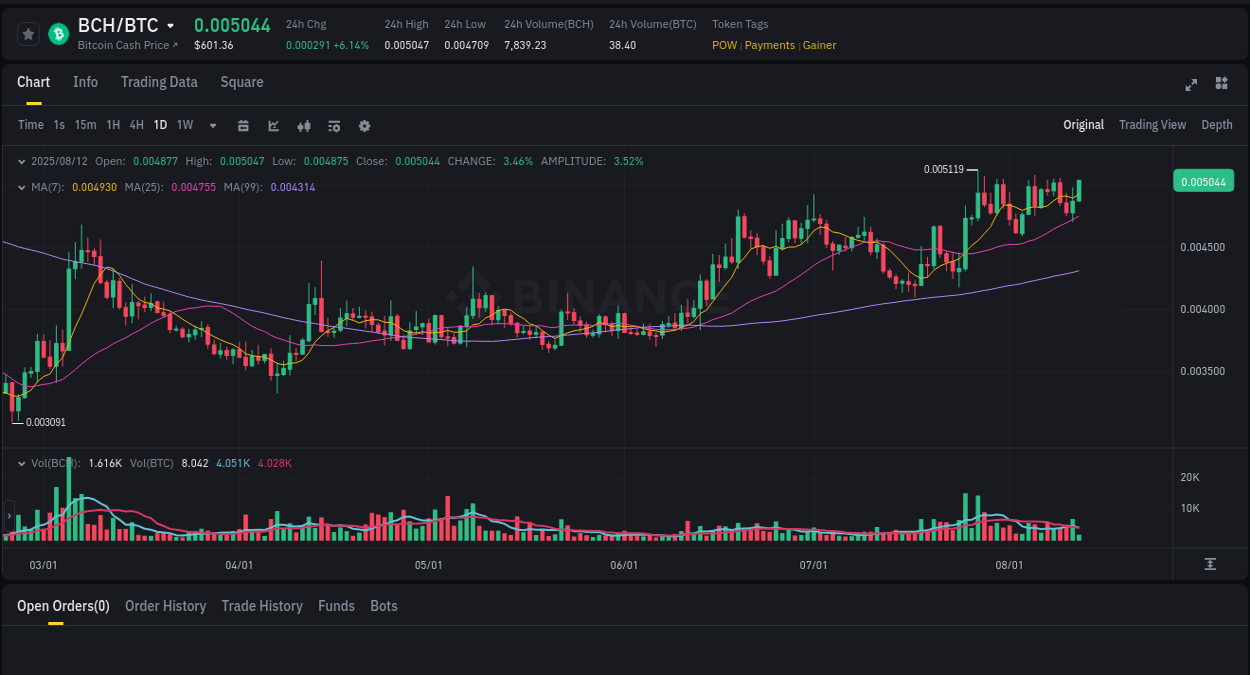Favorite BCH/BTC with the star icon
The height and width of the screenshot is (675, 1250).
[28, 33]
